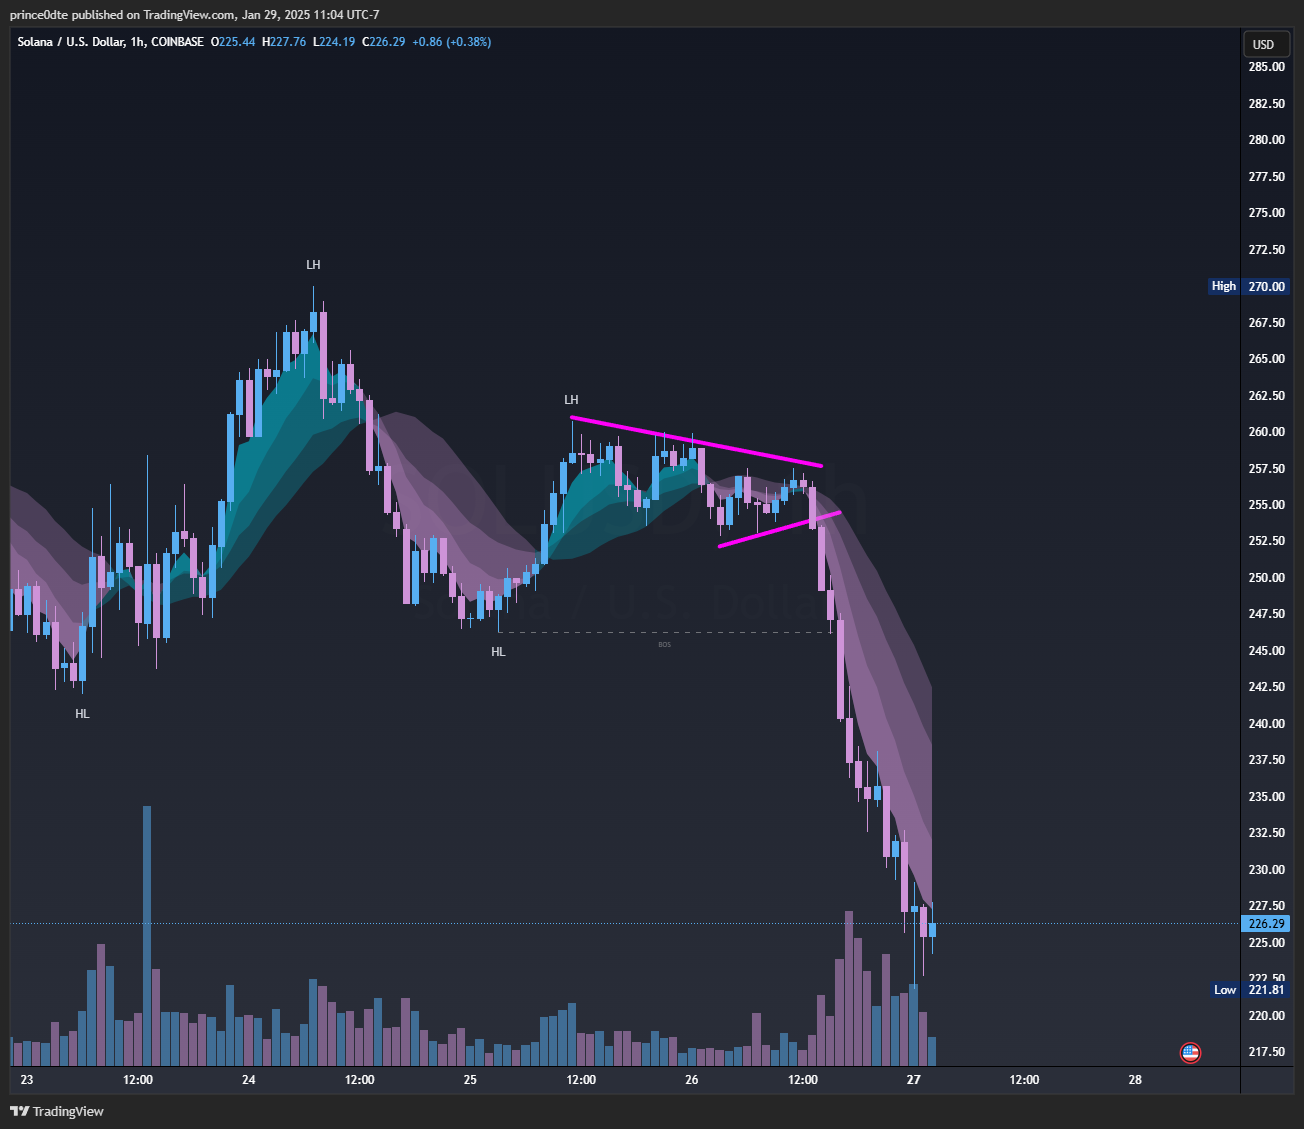Click the TradingView logo at bottom left

[57, 1111]
